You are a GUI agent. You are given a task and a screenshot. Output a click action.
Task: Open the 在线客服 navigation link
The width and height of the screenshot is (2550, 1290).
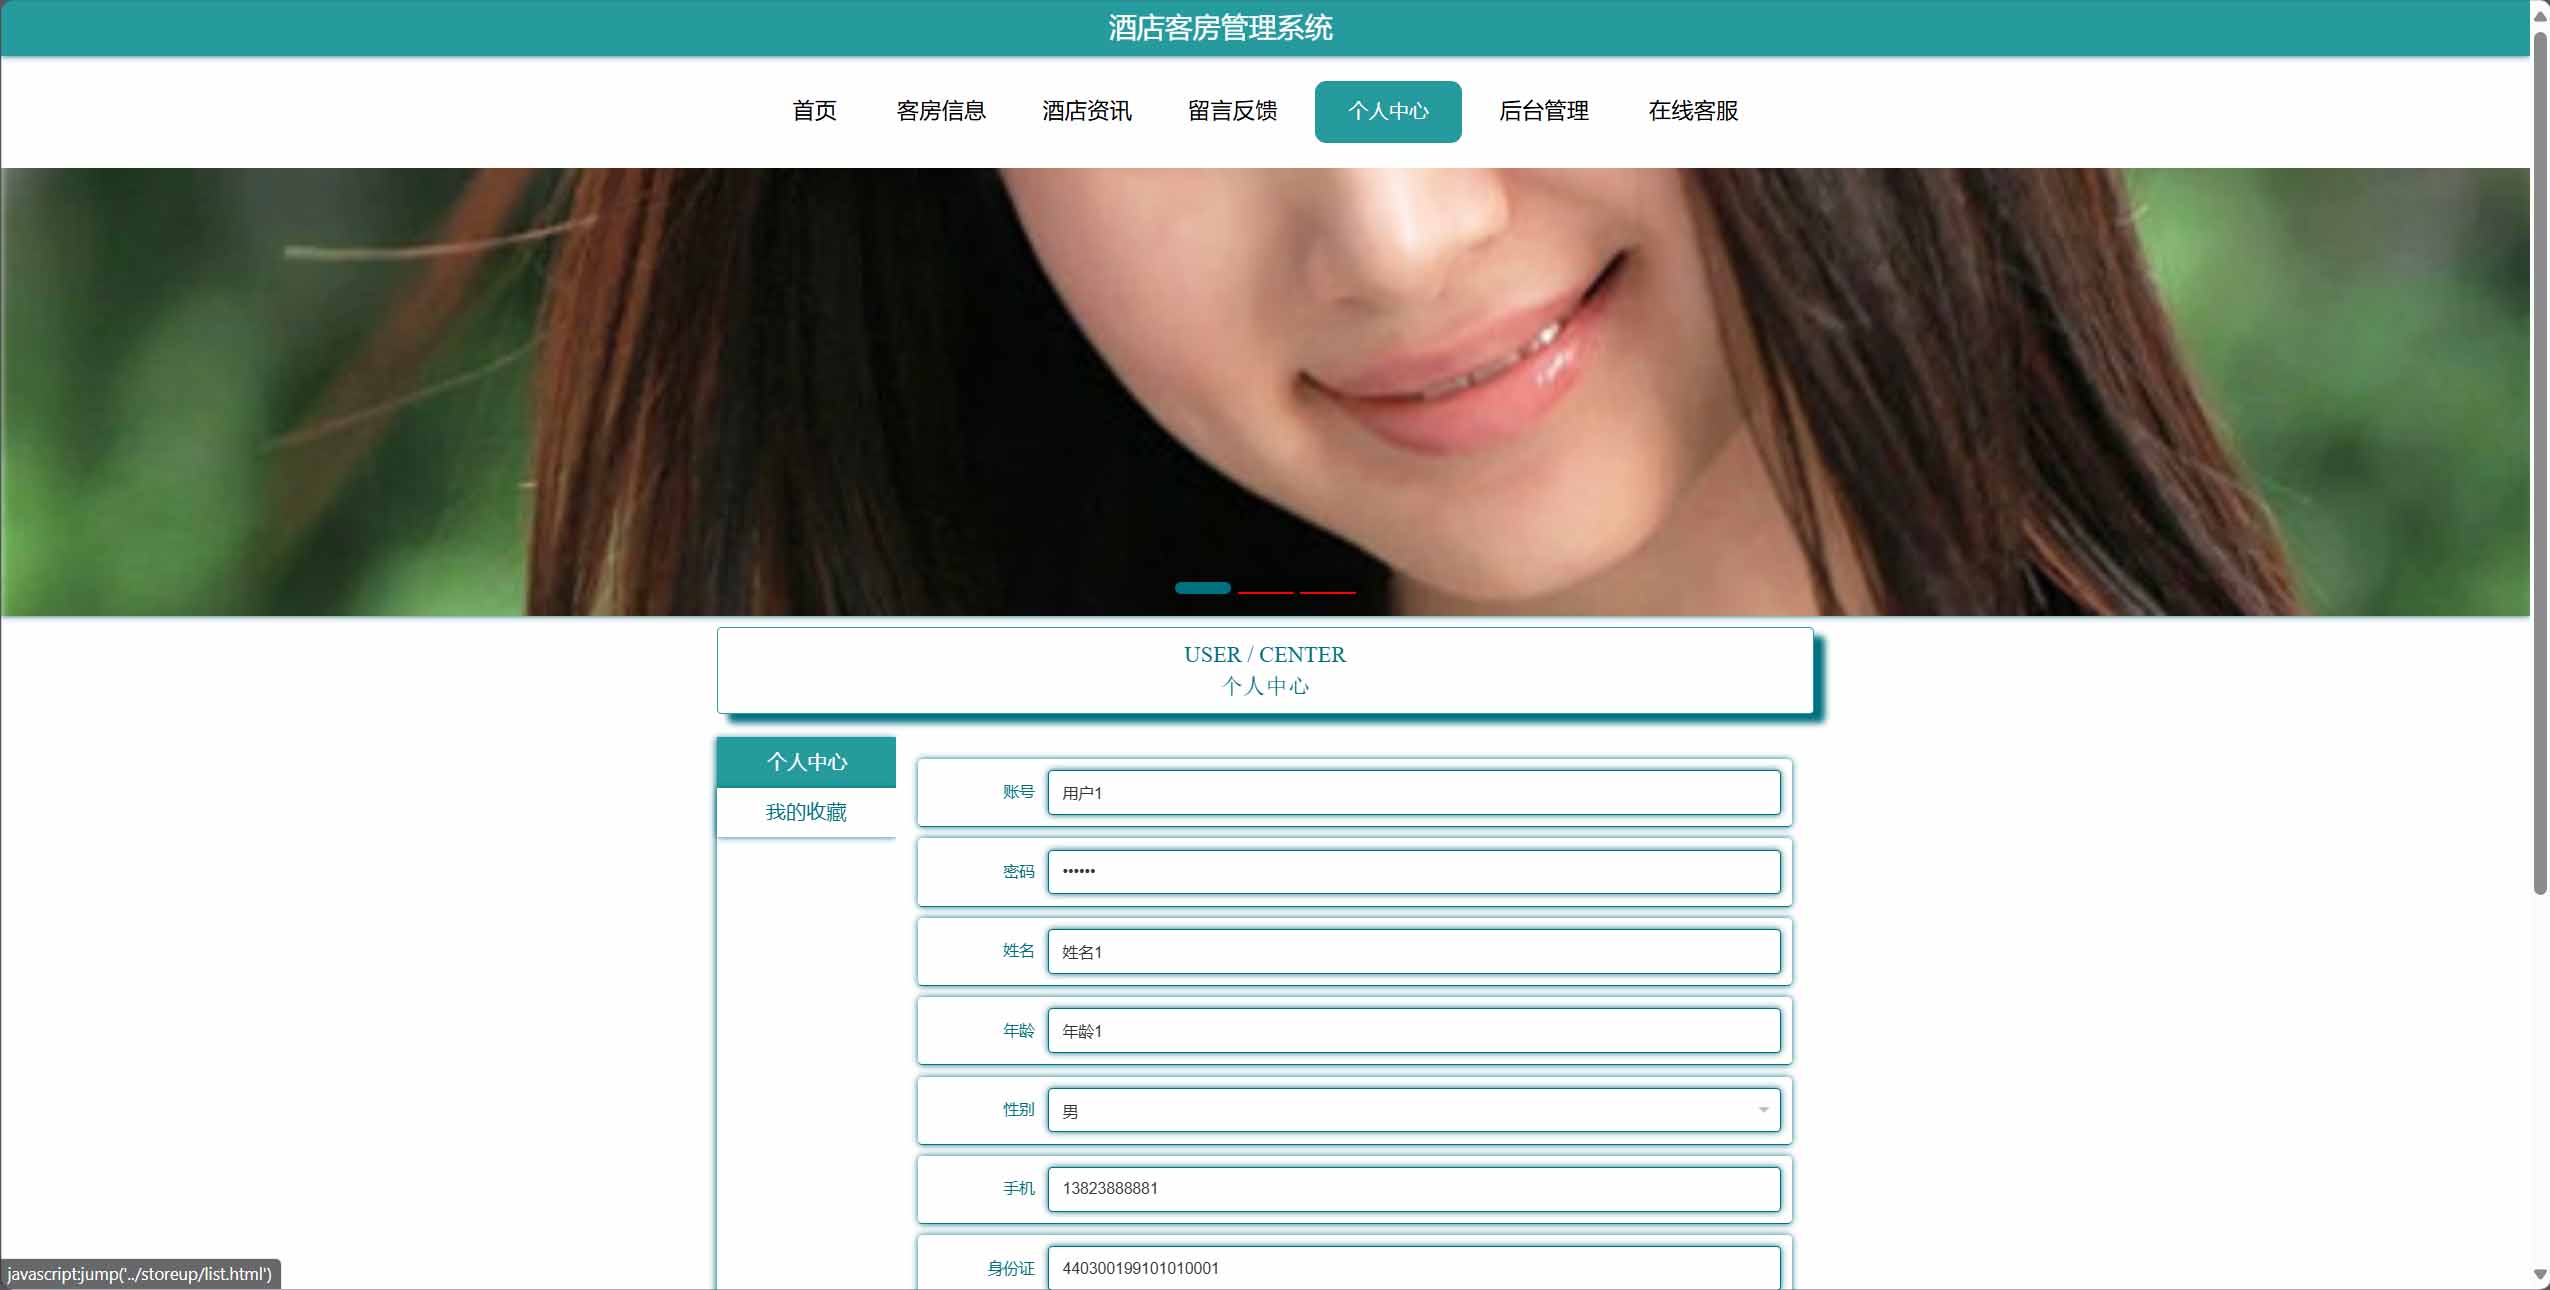pos(1693,111)
